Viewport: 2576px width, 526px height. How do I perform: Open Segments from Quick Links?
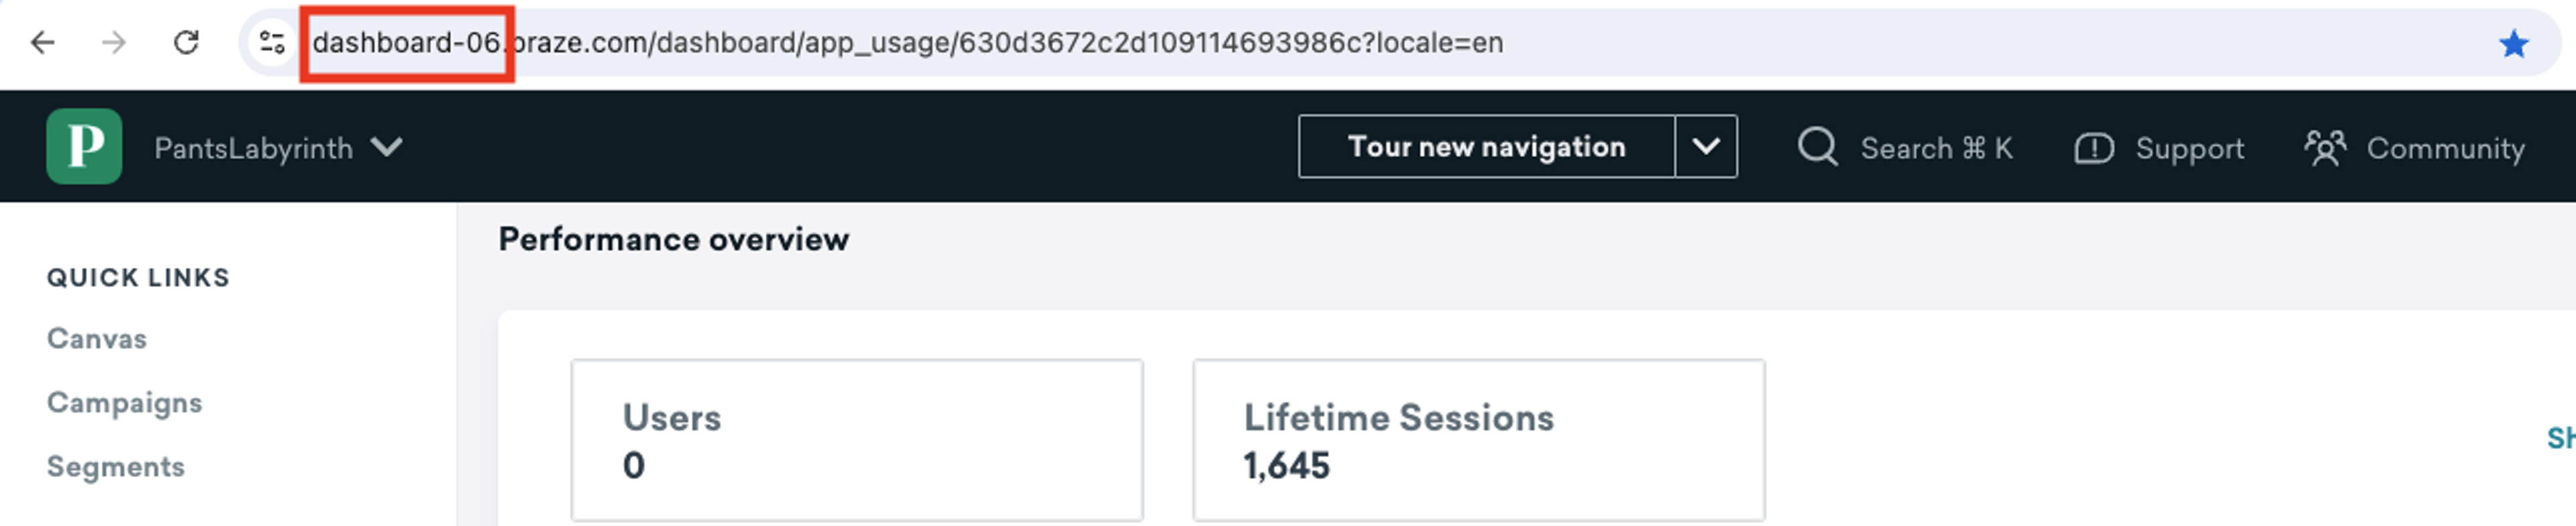(116, 466)
